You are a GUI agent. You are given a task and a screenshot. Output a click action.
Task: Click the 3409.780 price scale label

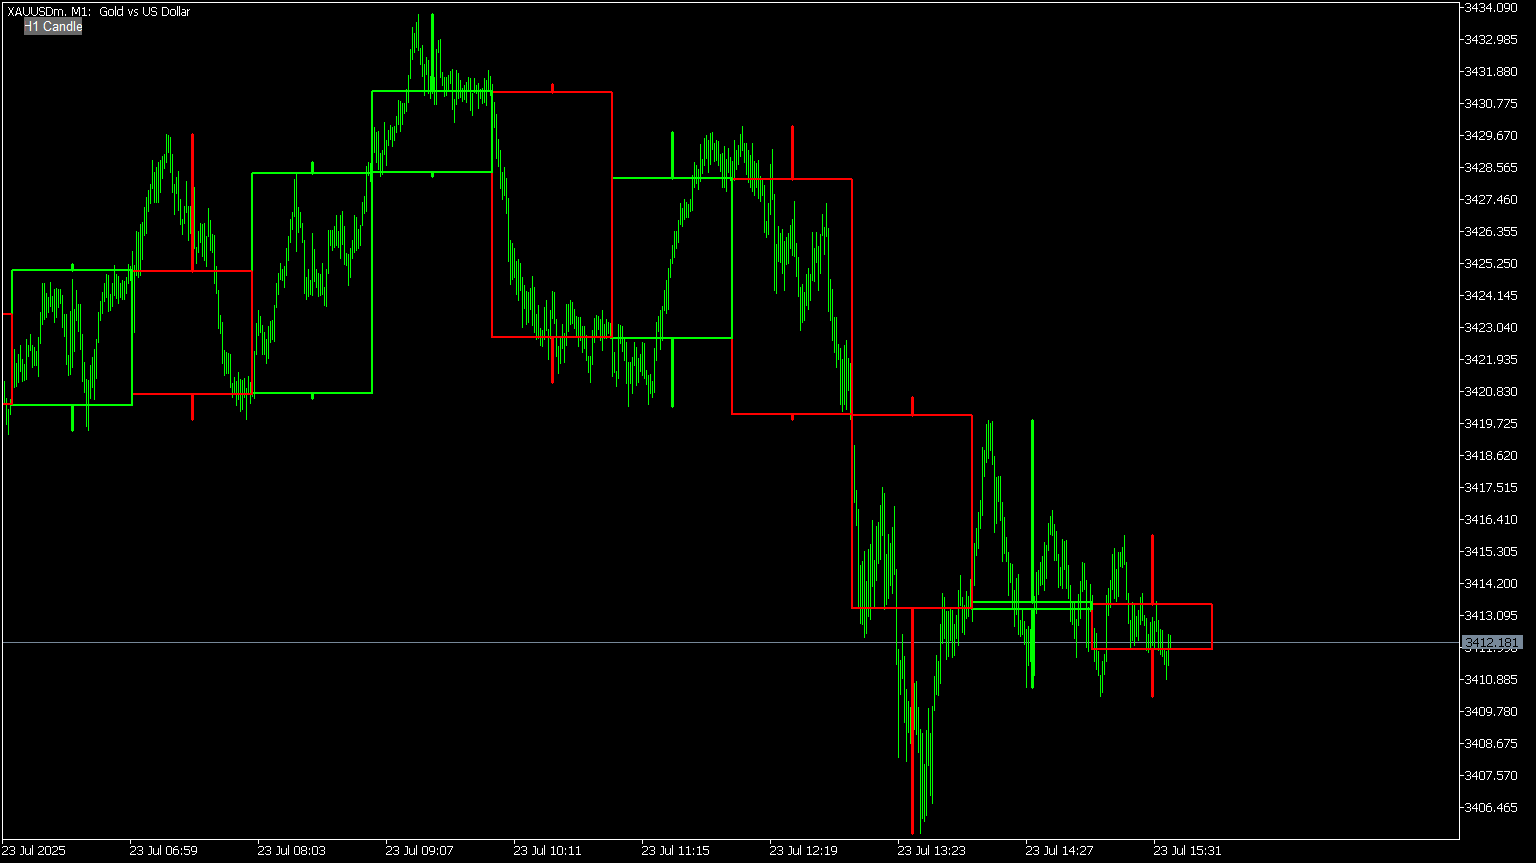(1491, 712)
